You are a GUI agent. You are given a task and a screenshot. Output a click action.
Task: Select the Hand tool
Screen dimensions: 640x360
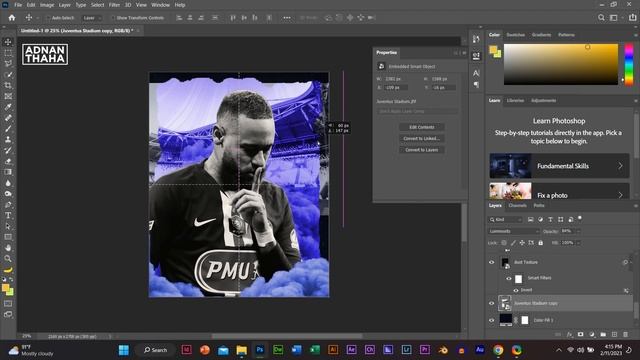8,248
